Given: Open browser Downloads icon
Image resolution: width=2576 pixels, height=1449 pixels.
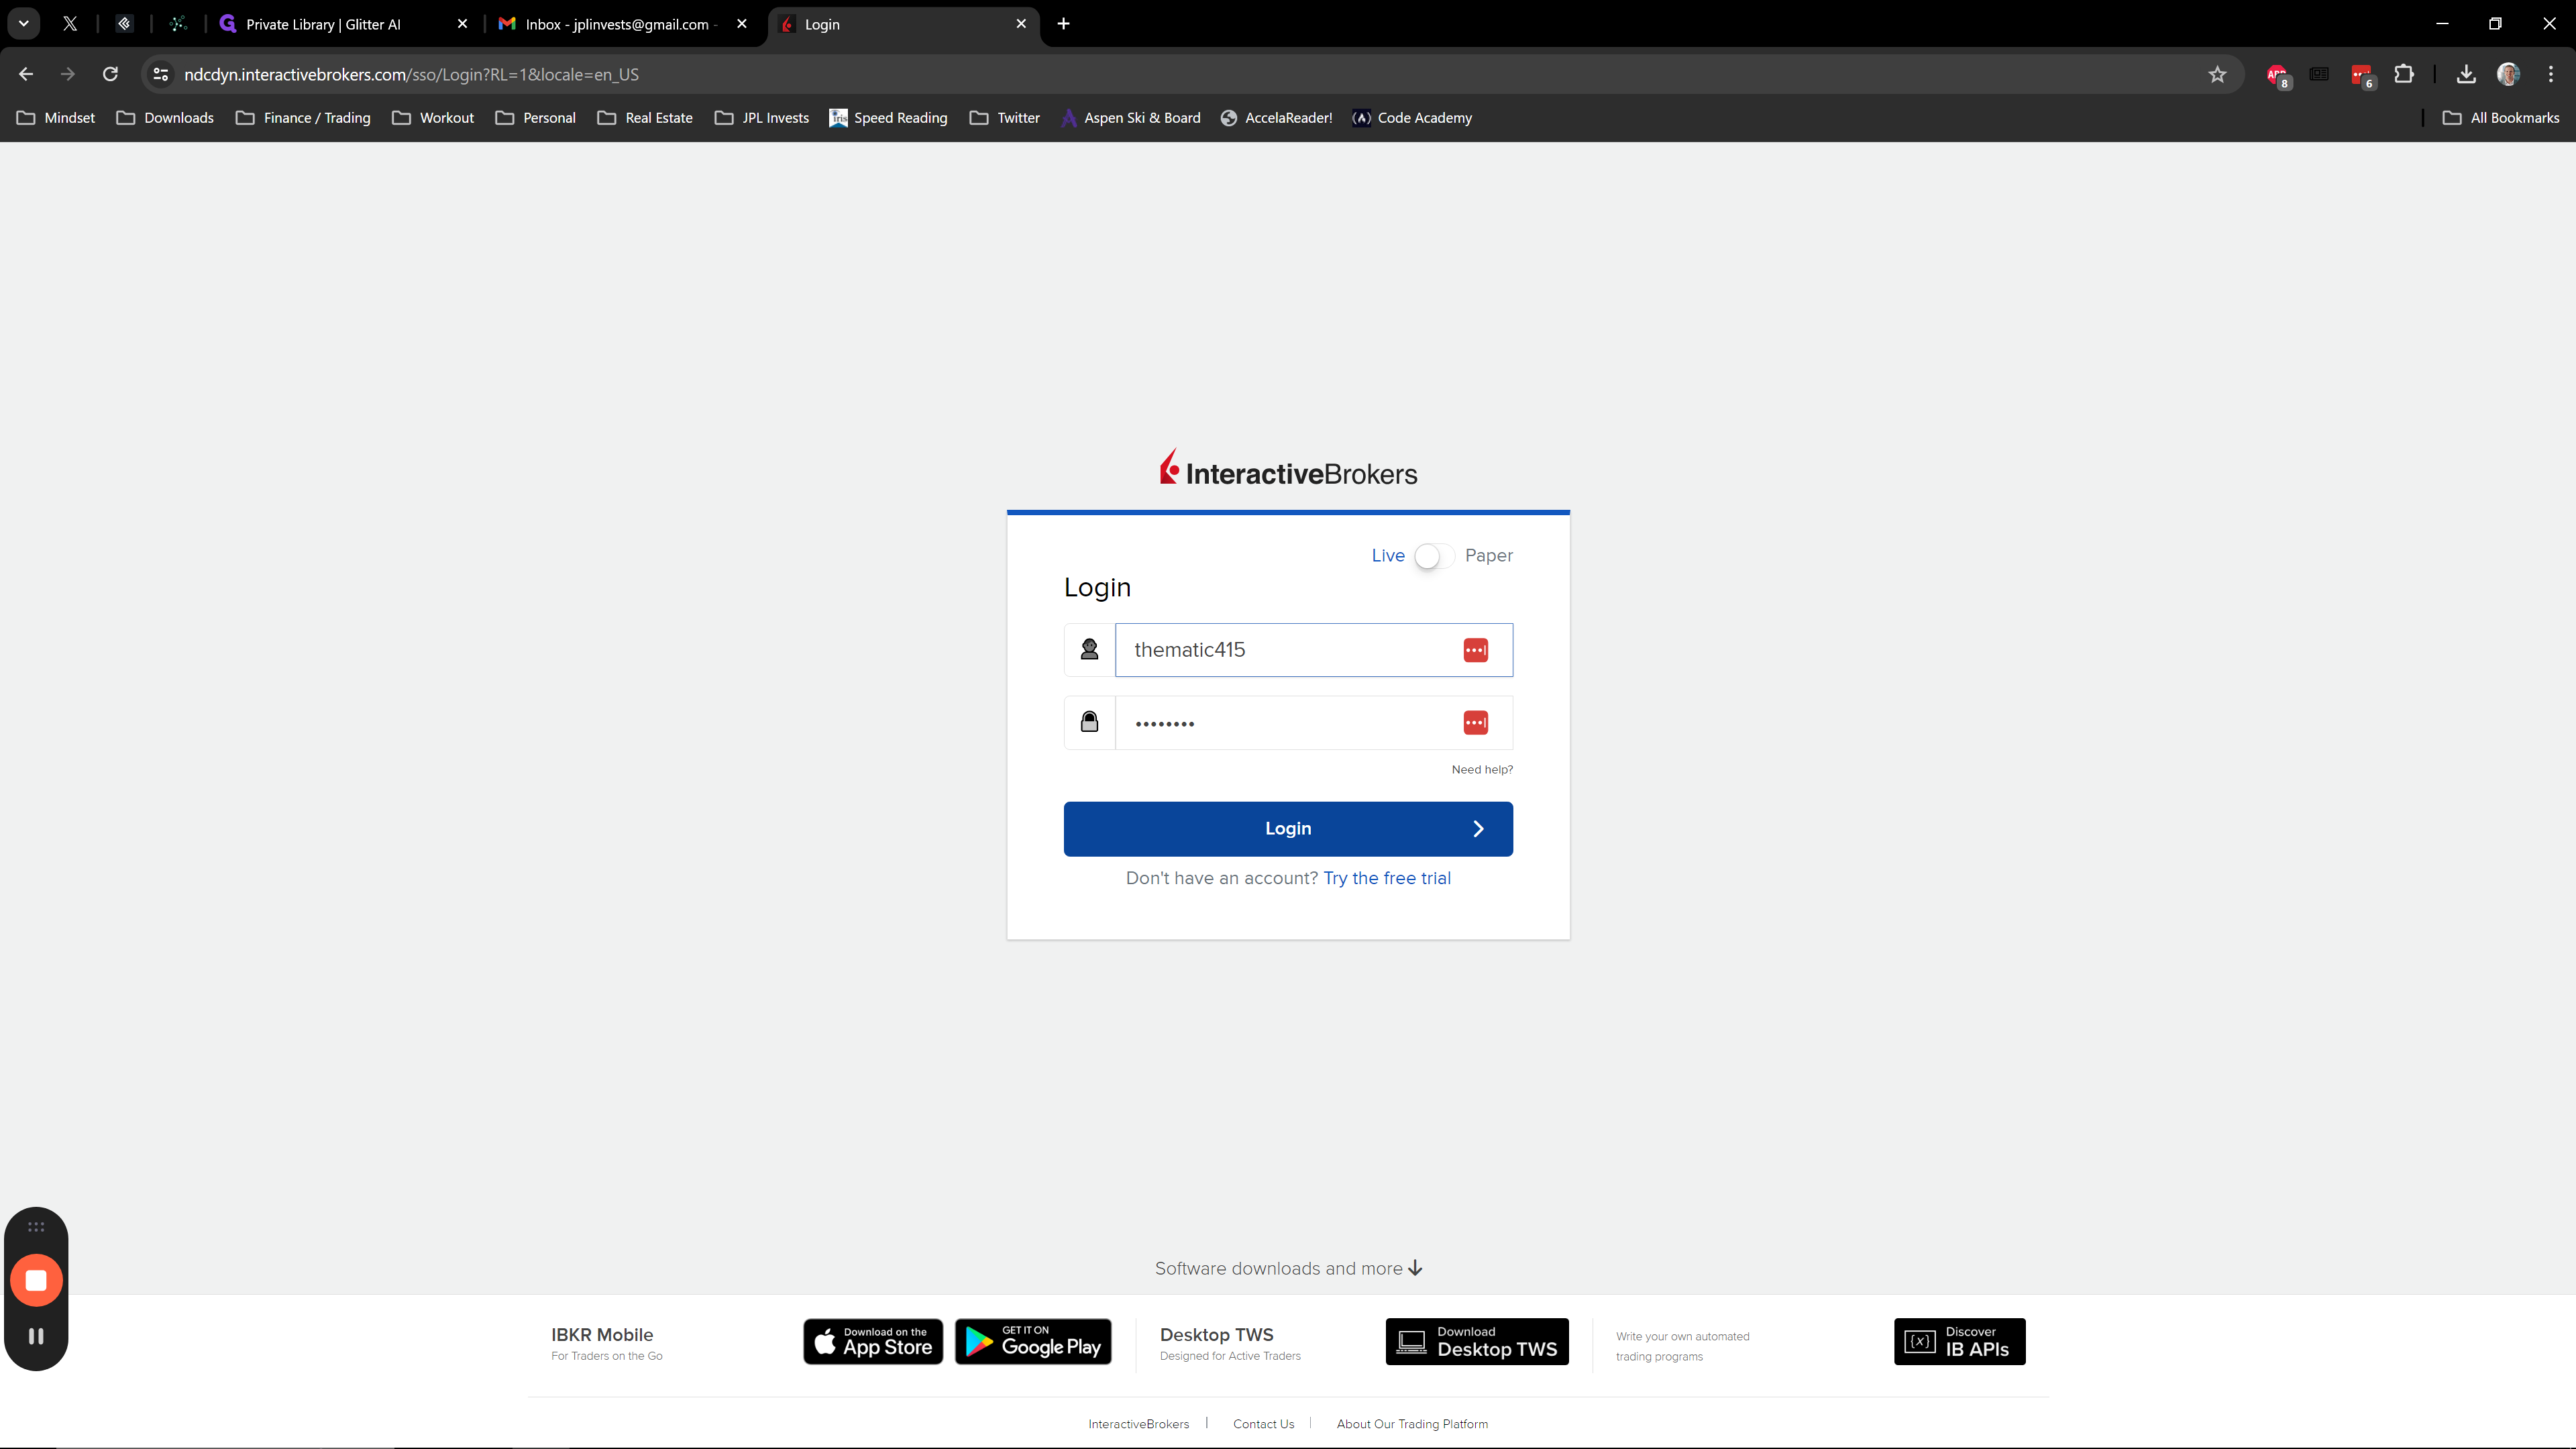Looking at the screenshot, I should [2465, 74].
